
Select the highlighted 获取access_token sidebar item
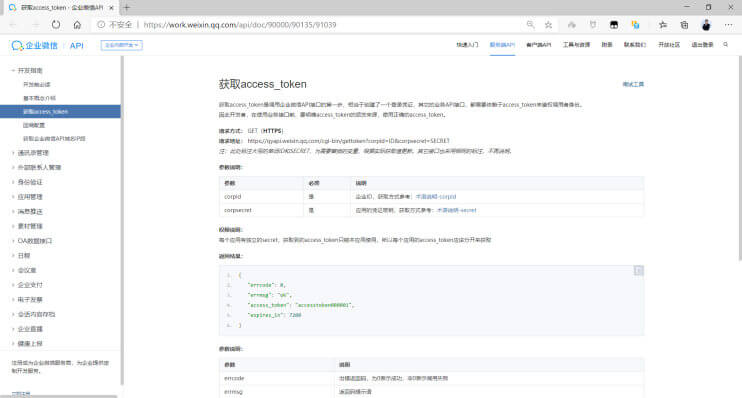[60, 112]
